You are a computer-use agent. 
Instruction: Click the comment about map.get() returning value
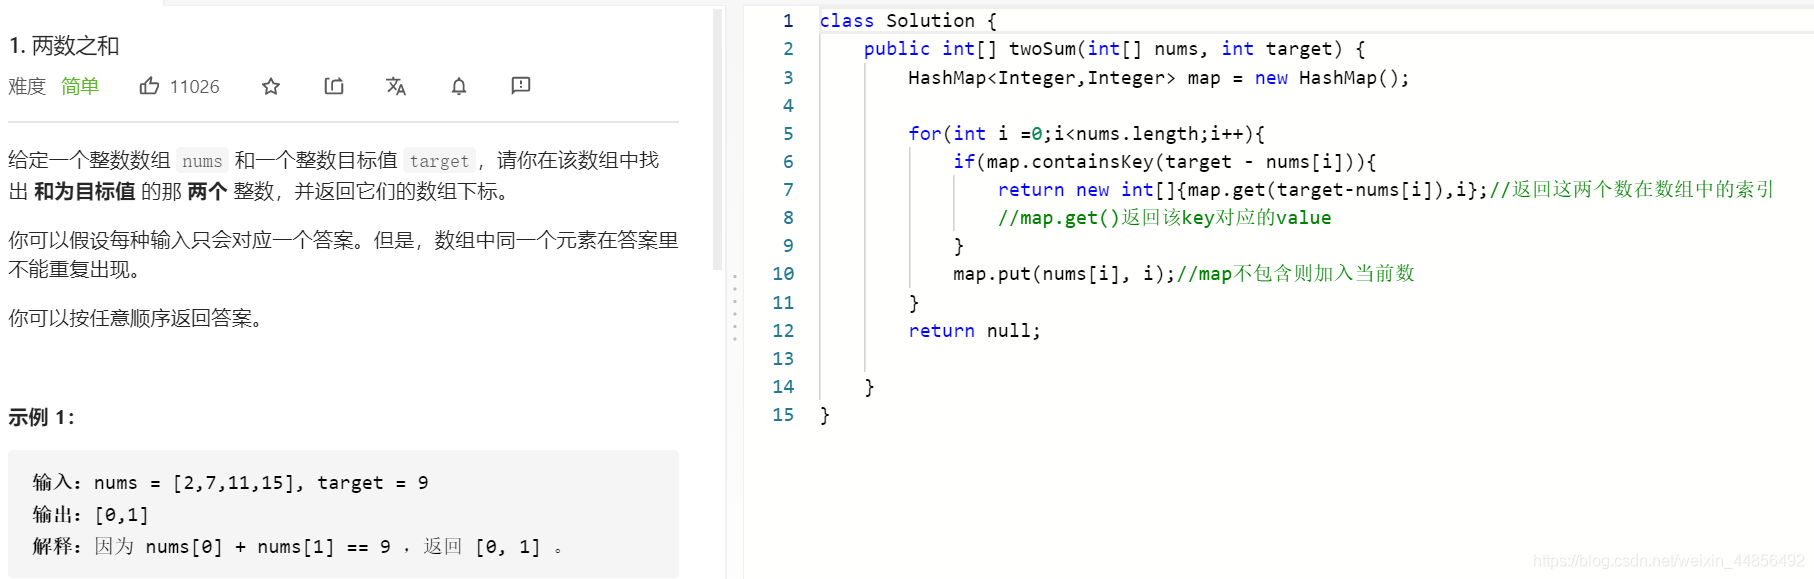(1164, 218)
